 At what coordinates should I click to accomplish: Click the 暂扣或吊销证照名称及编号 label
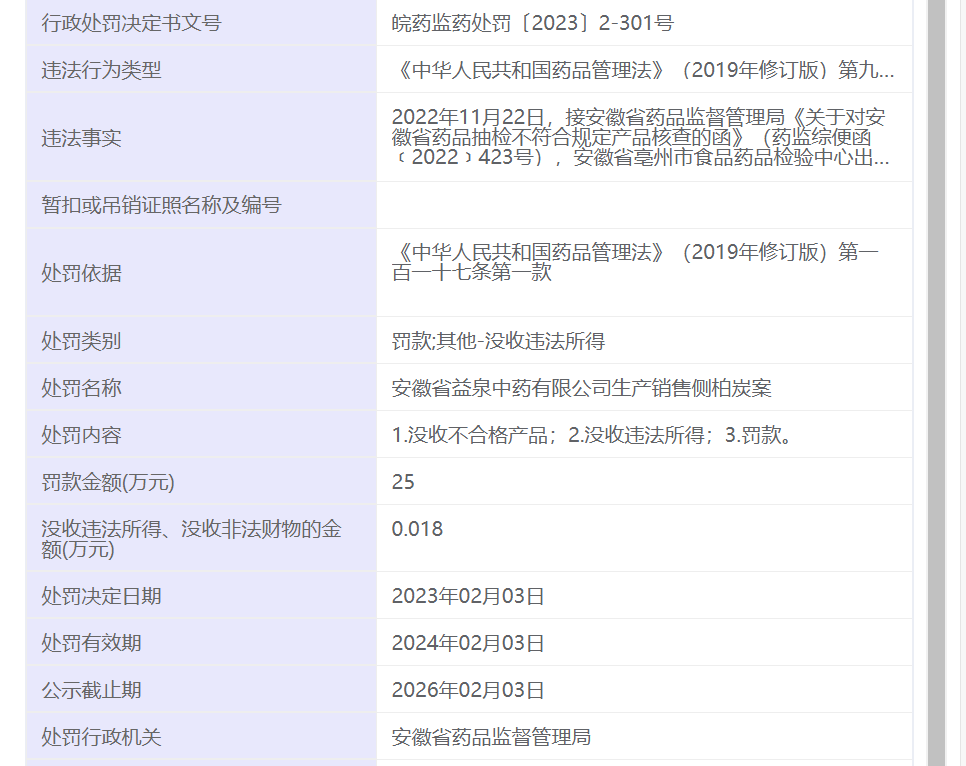[x=161, y=205]
